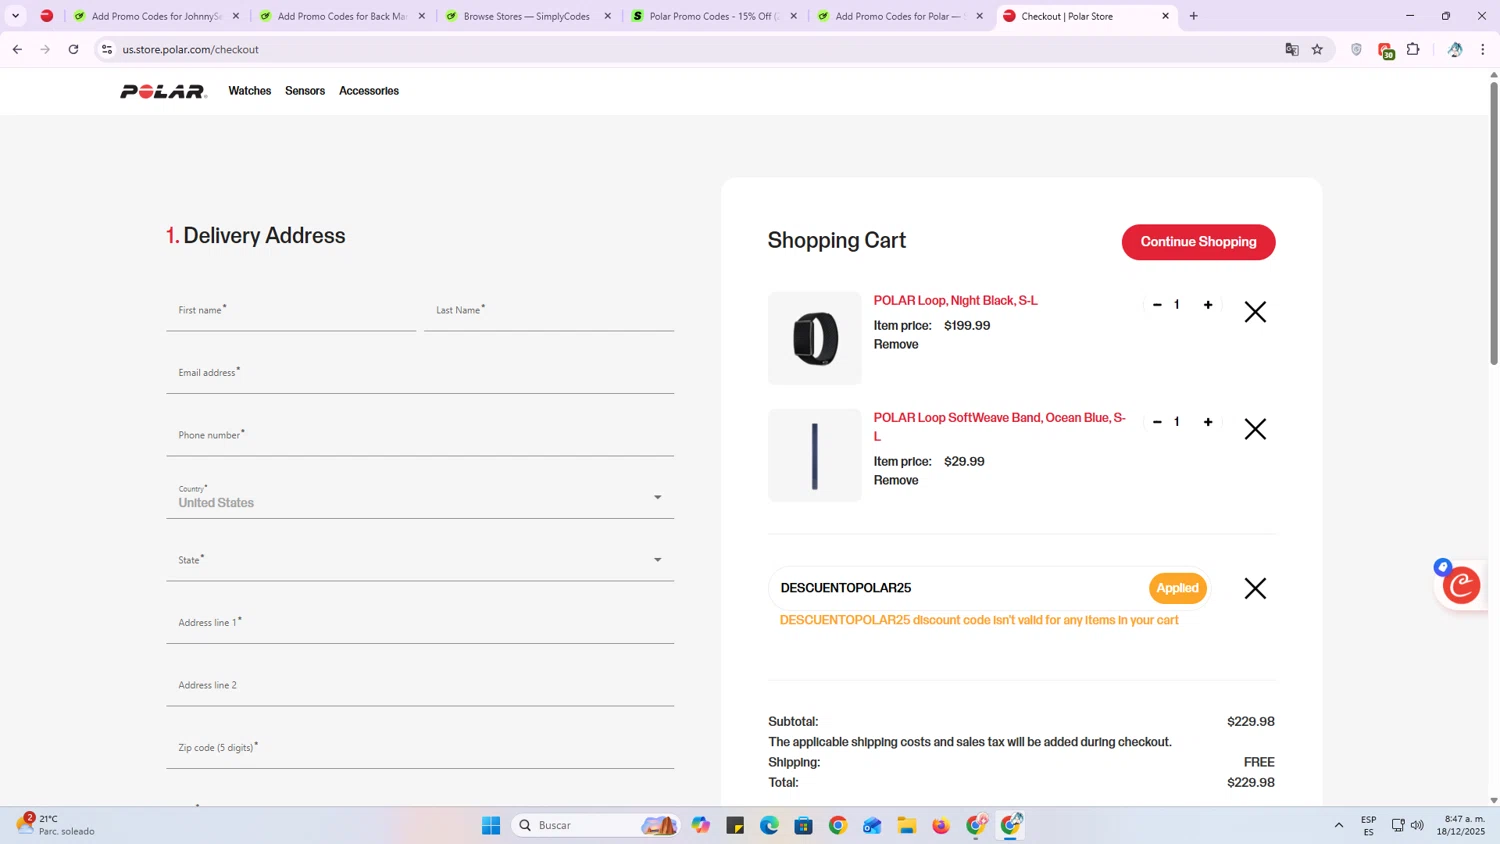Switch to Browse Stores SimplyCodes tab
This screenshot has width=1500, height=844.
click(527, 16)
